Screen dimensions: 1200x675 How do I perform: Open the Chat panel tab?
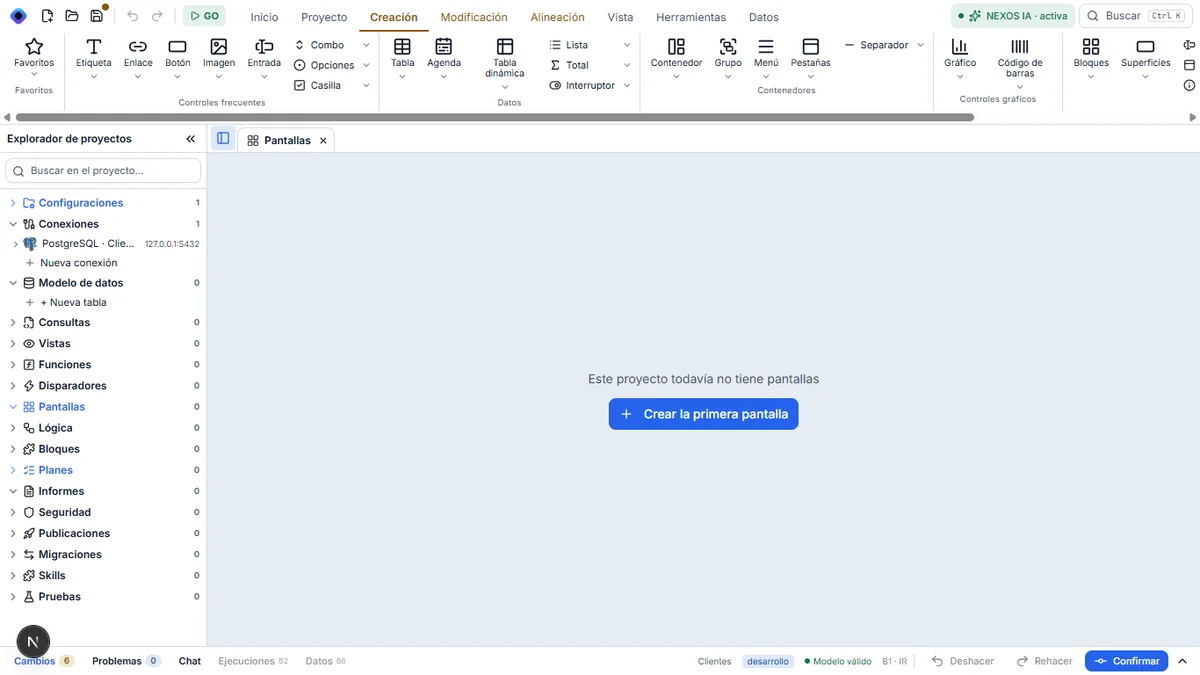[190, 661]
